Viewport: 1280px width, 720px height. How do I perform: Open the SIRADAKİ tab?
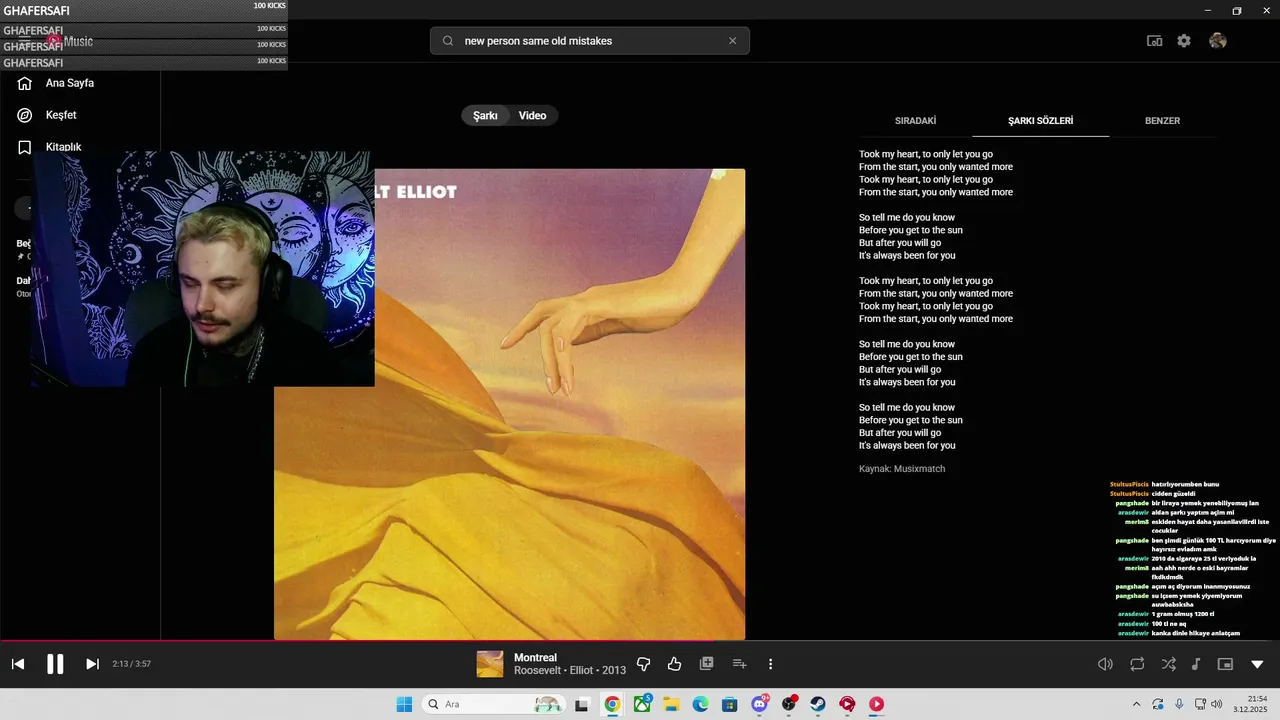tap(915, 121)
